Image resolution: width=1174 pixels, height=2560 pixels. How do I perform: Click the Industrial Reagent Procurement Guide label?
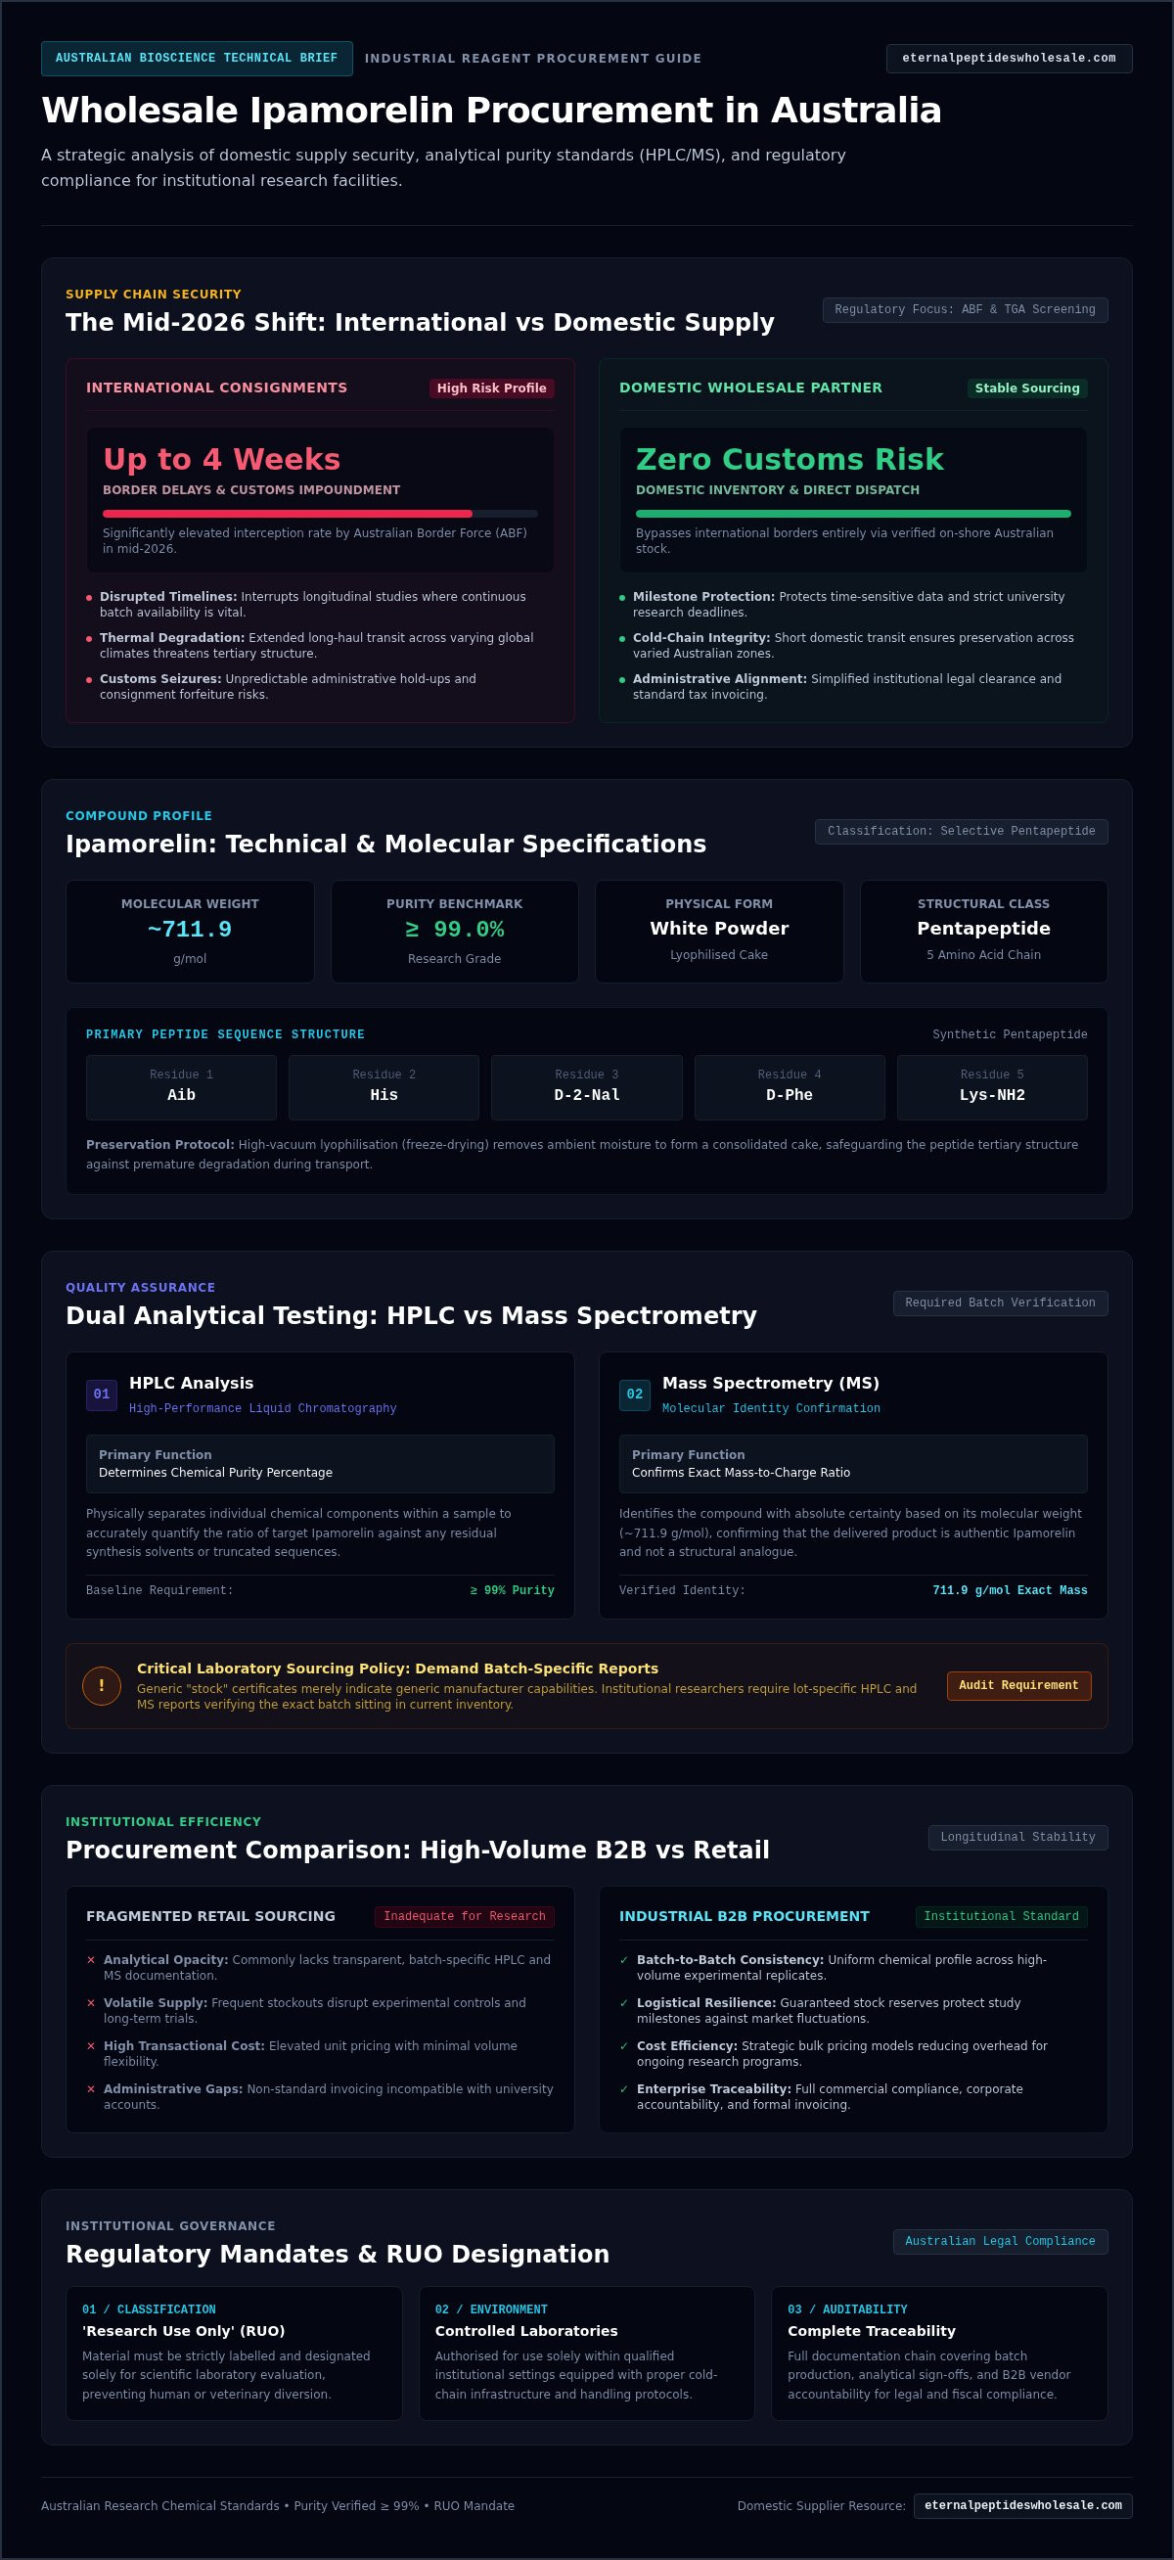click(533, 58)
